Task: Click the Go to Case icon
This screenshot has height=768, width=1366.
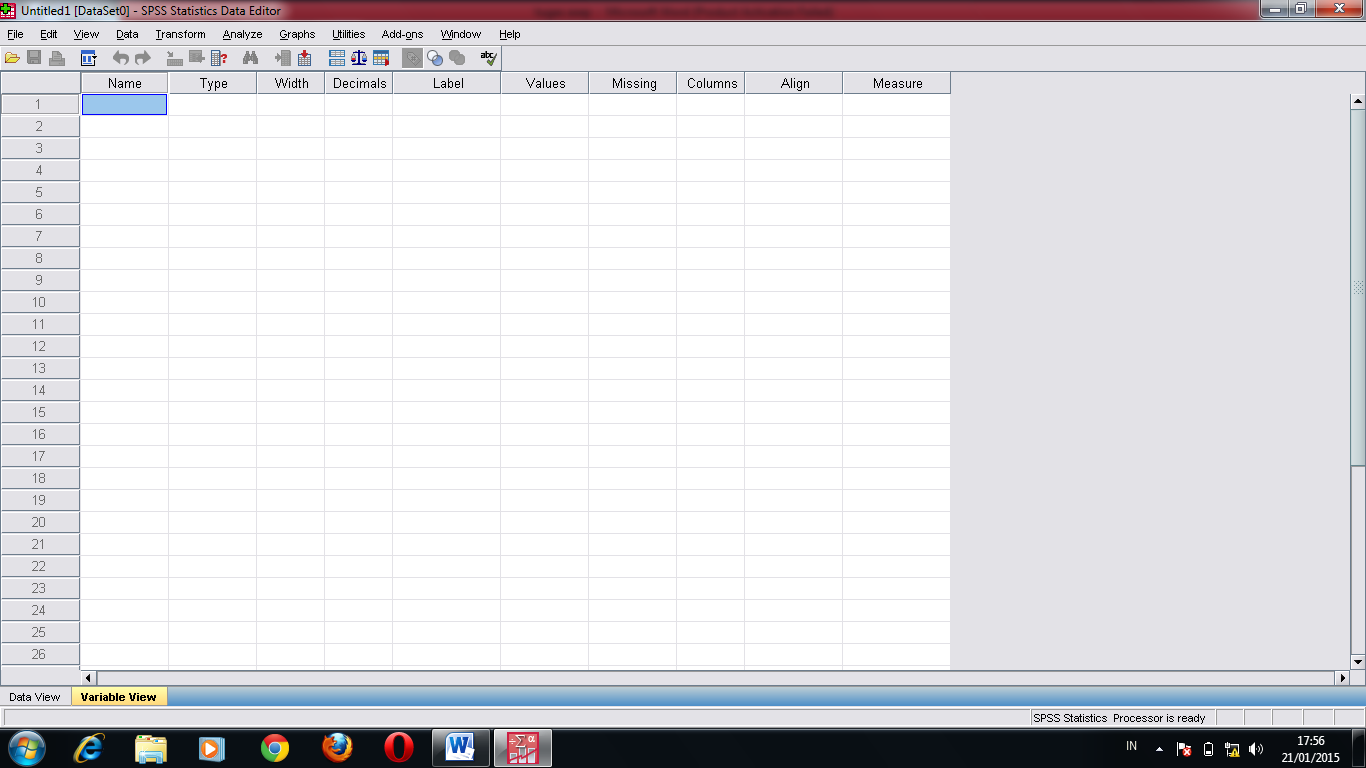Action: pos(174,58)
